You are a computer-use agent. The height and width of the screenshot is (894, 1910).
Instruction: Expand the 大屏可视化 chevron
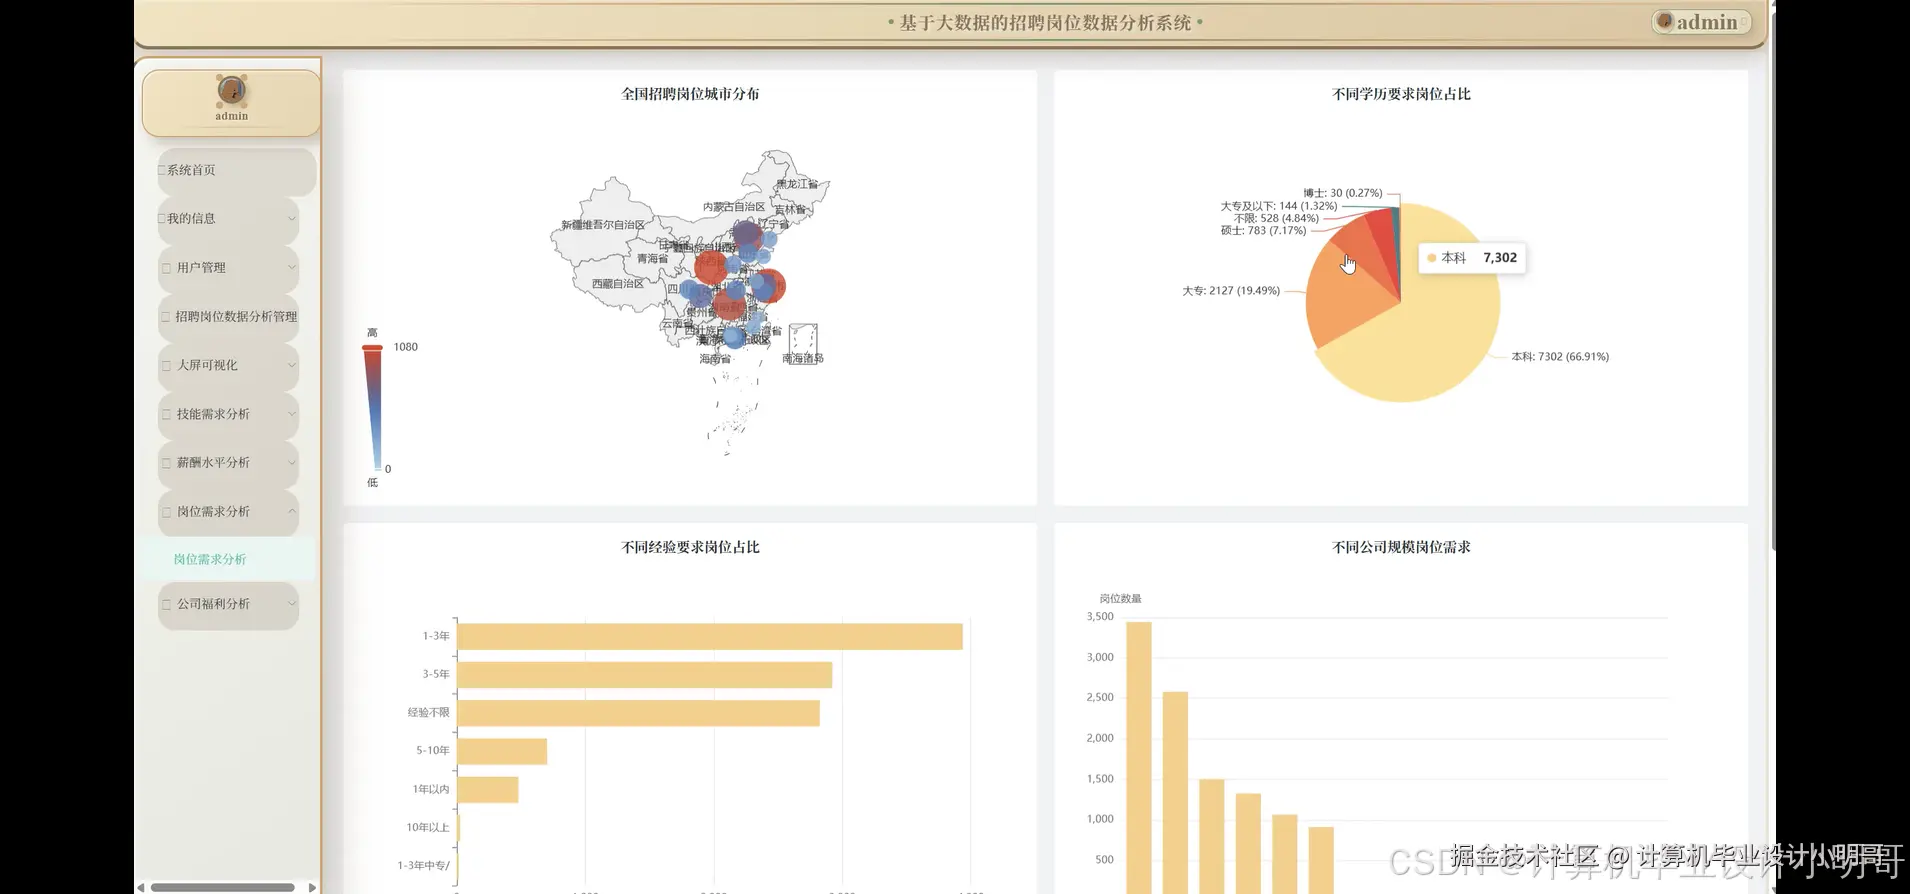292,365
